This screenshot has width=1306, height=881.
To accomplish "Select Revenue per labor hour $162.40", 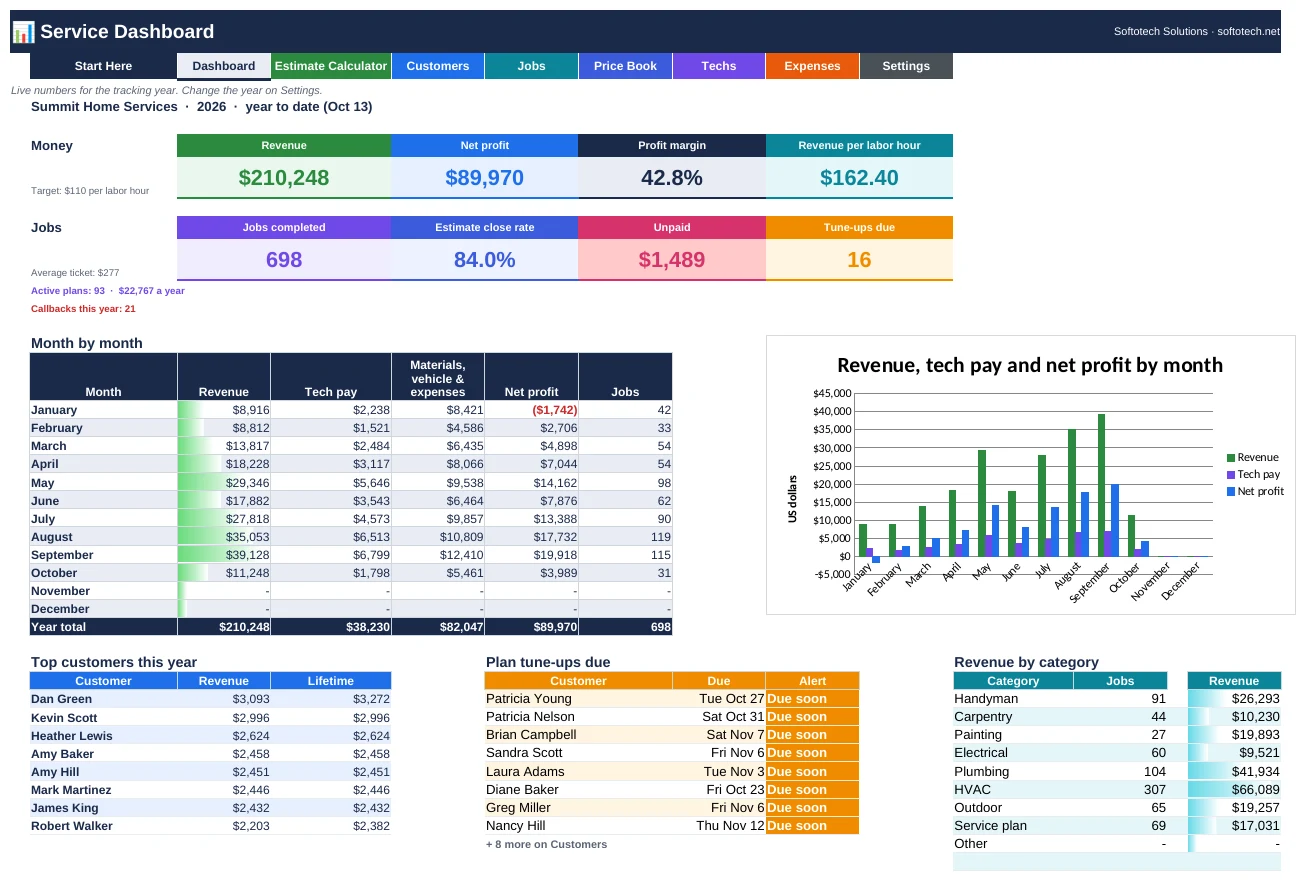I will pos(859,178).
